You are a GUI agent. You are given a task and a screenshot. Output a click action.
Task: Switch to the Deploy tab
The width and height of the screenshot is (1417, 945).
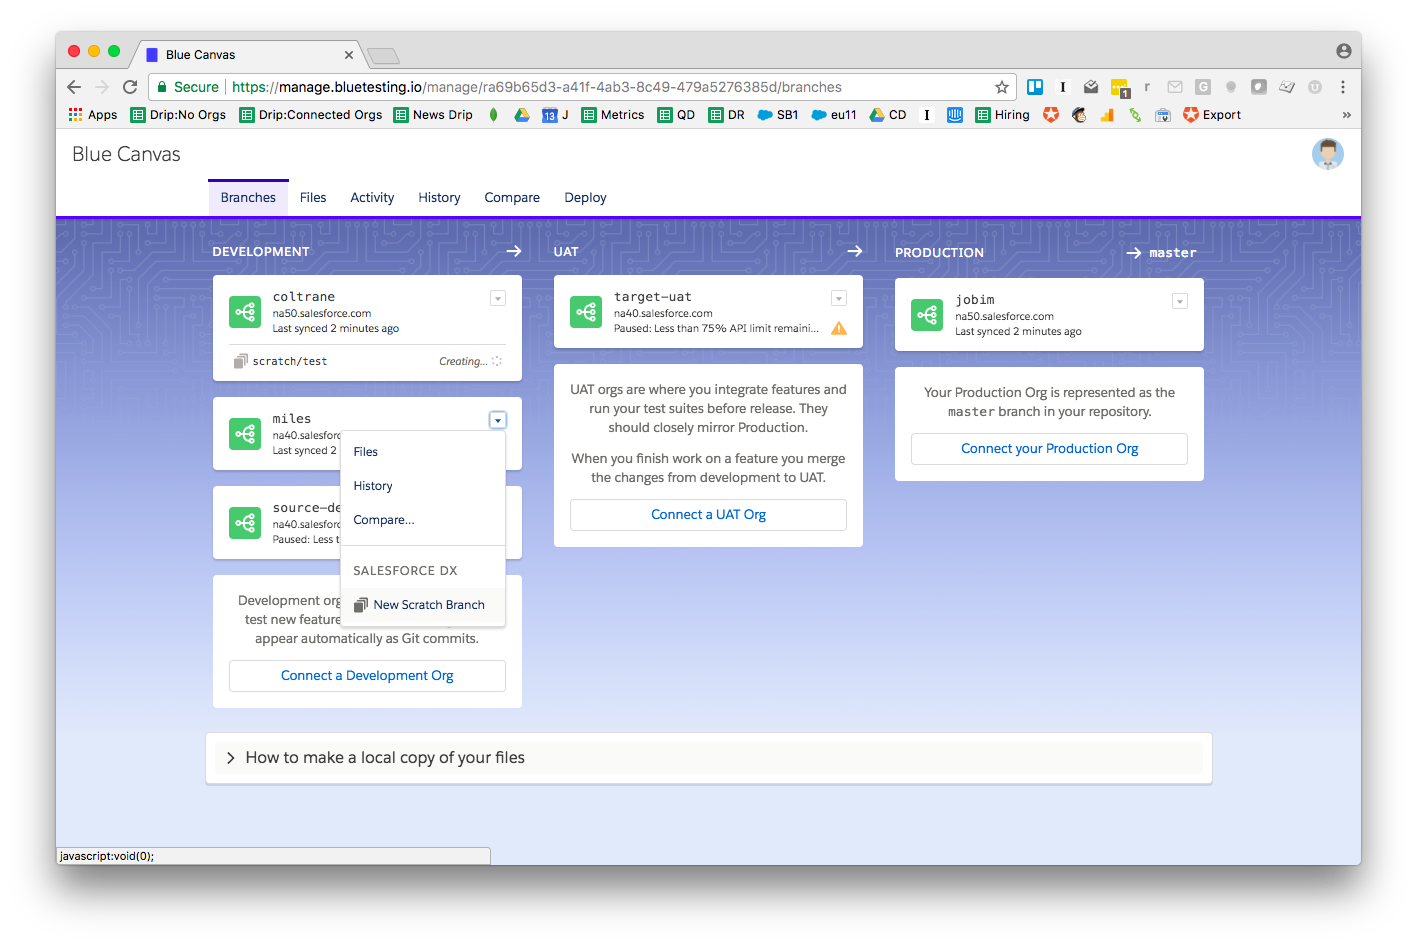(585, 198)
